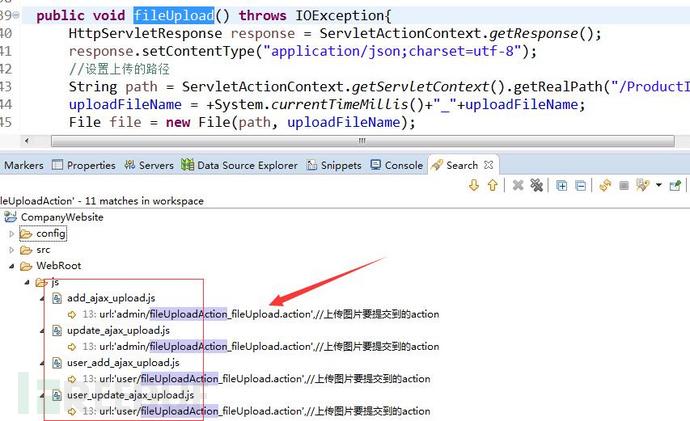Click the editor horizontal scrollbar thumb
690x421 pixels.
[363, 141]
